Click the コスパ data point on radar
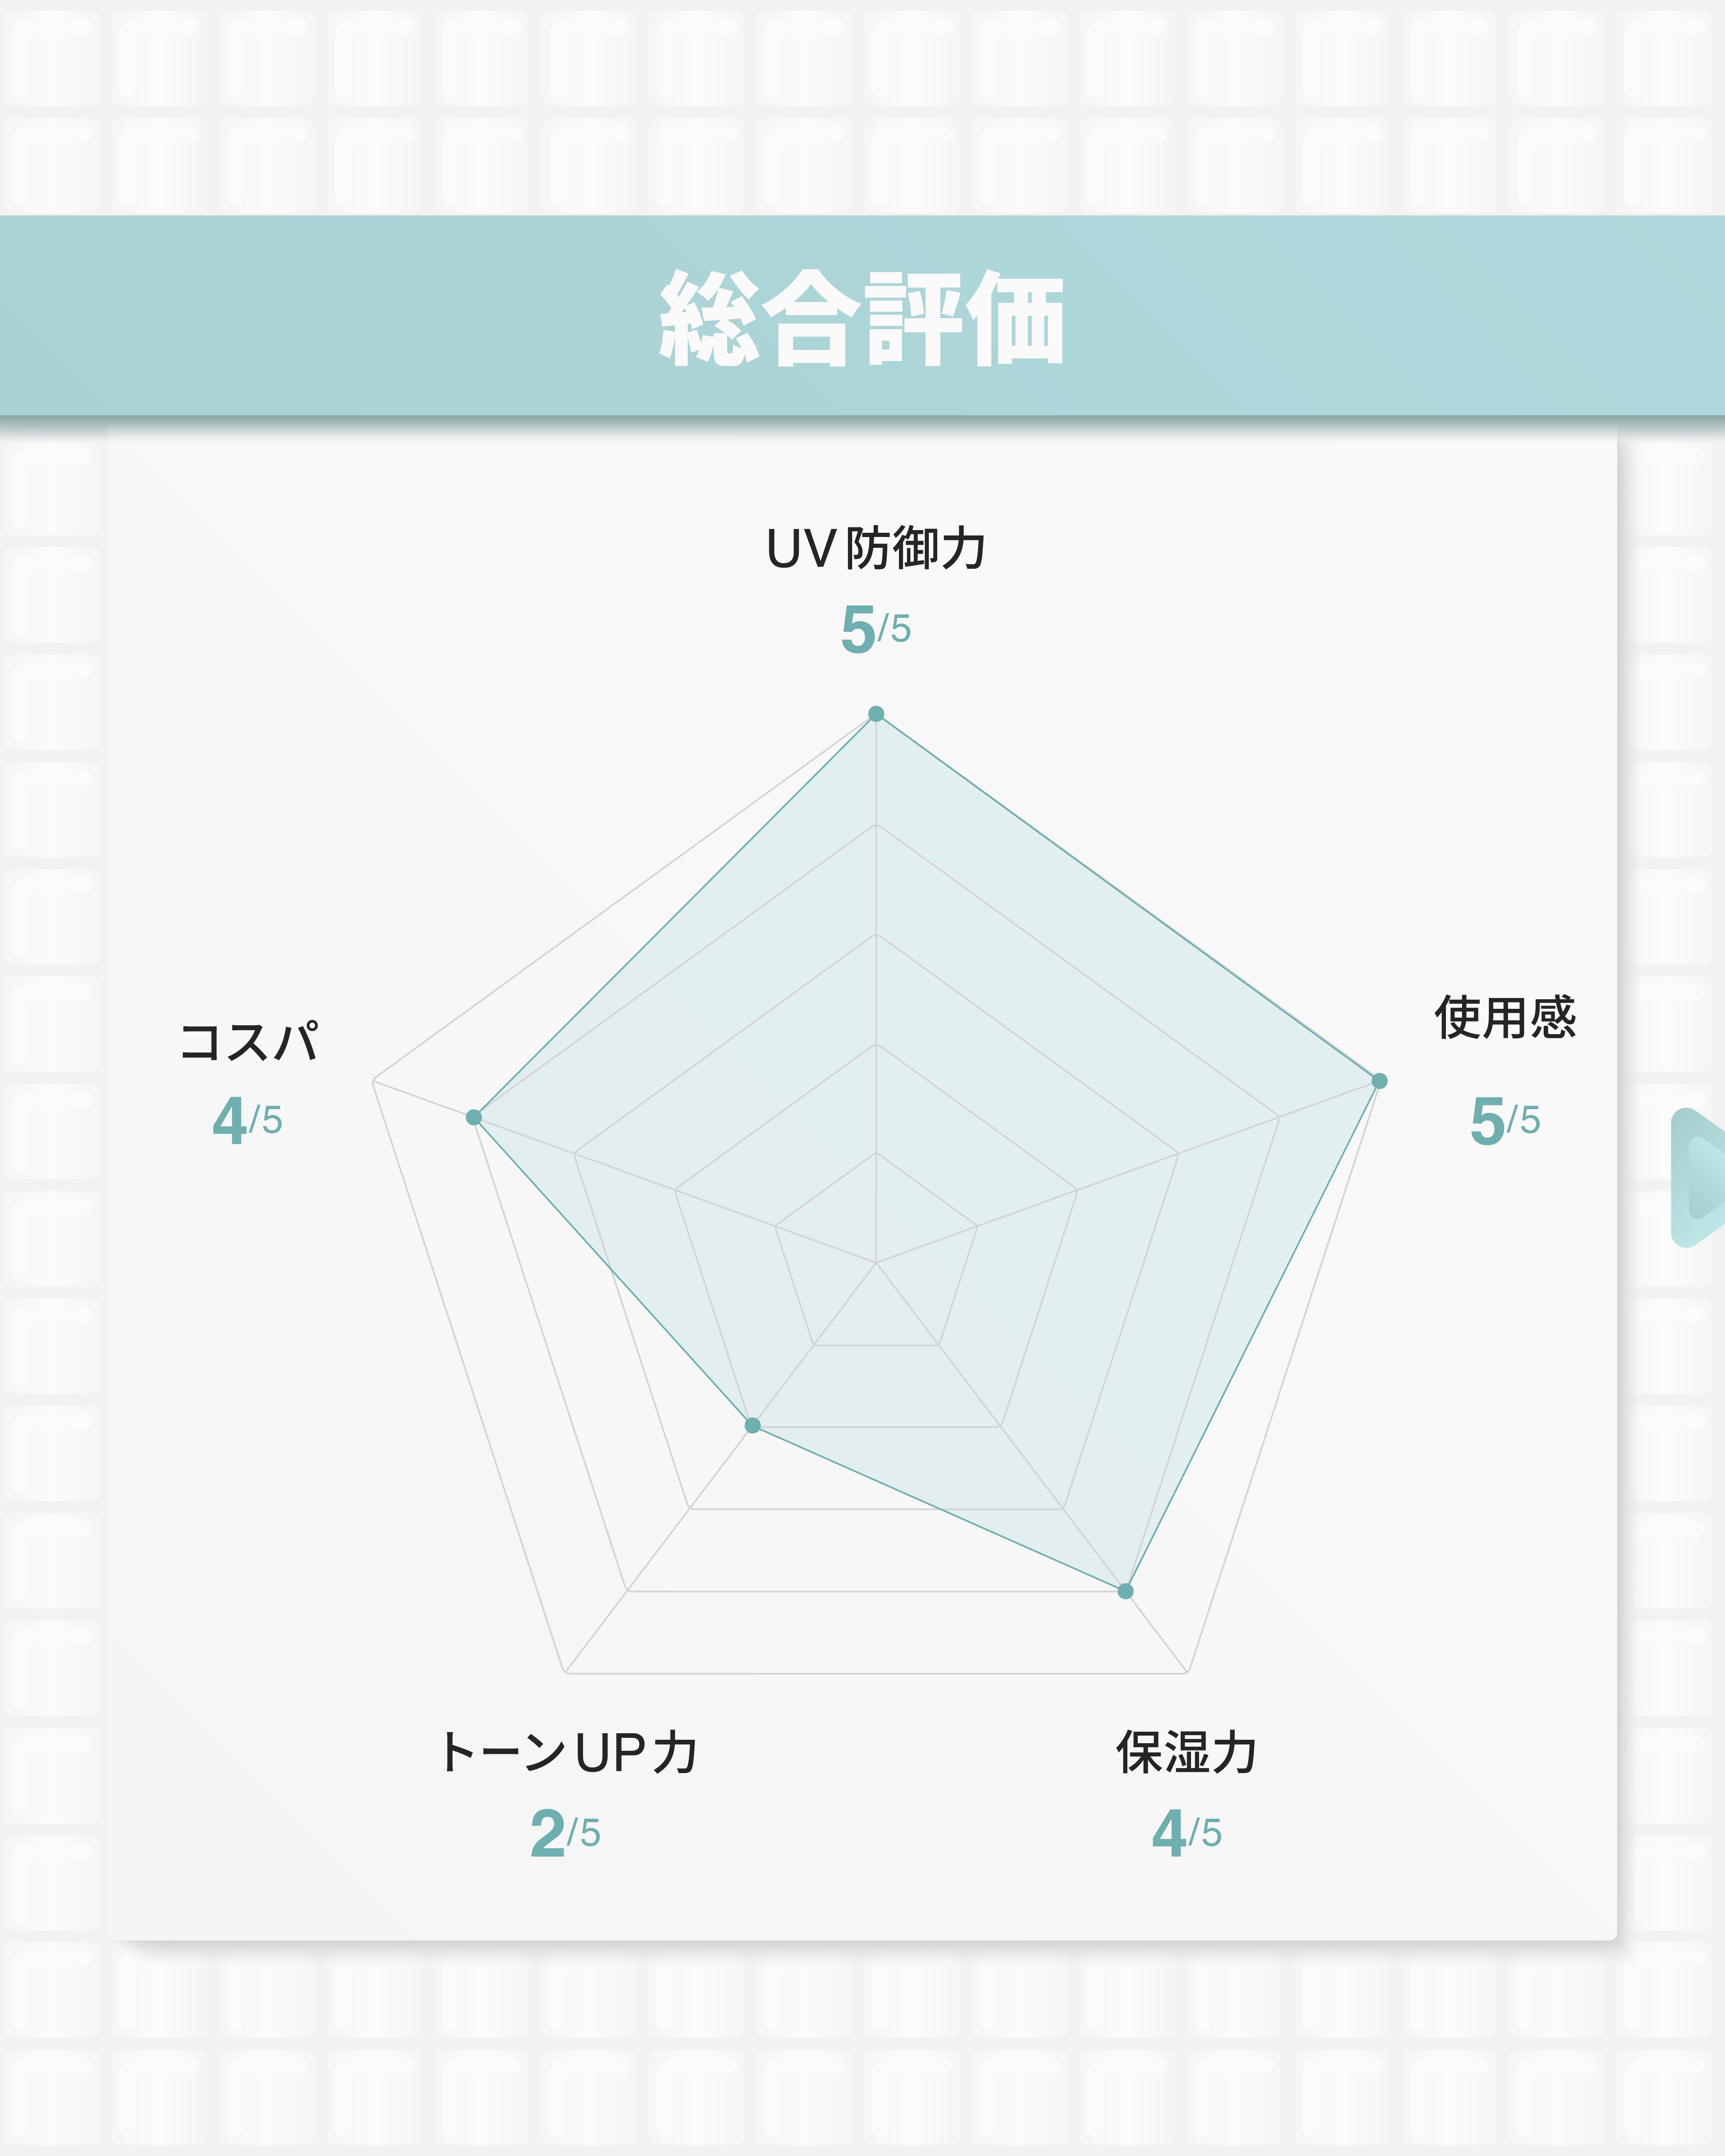Image resolution: width=1725 pixels, height=2156 pixels. pyautogui.click(x=474, y=1117)
